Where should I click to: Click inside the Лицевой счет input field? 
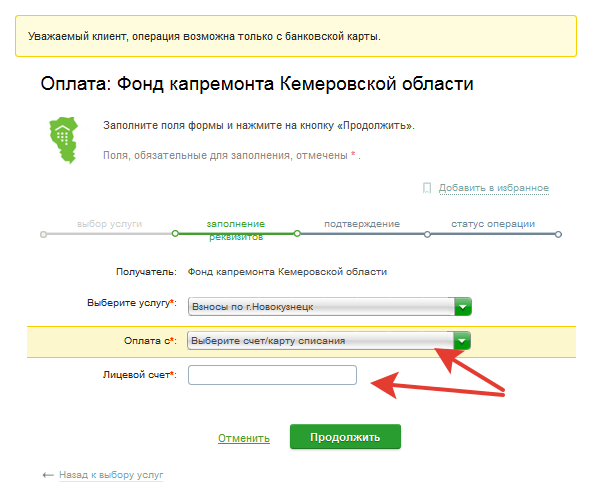[272, 375]
